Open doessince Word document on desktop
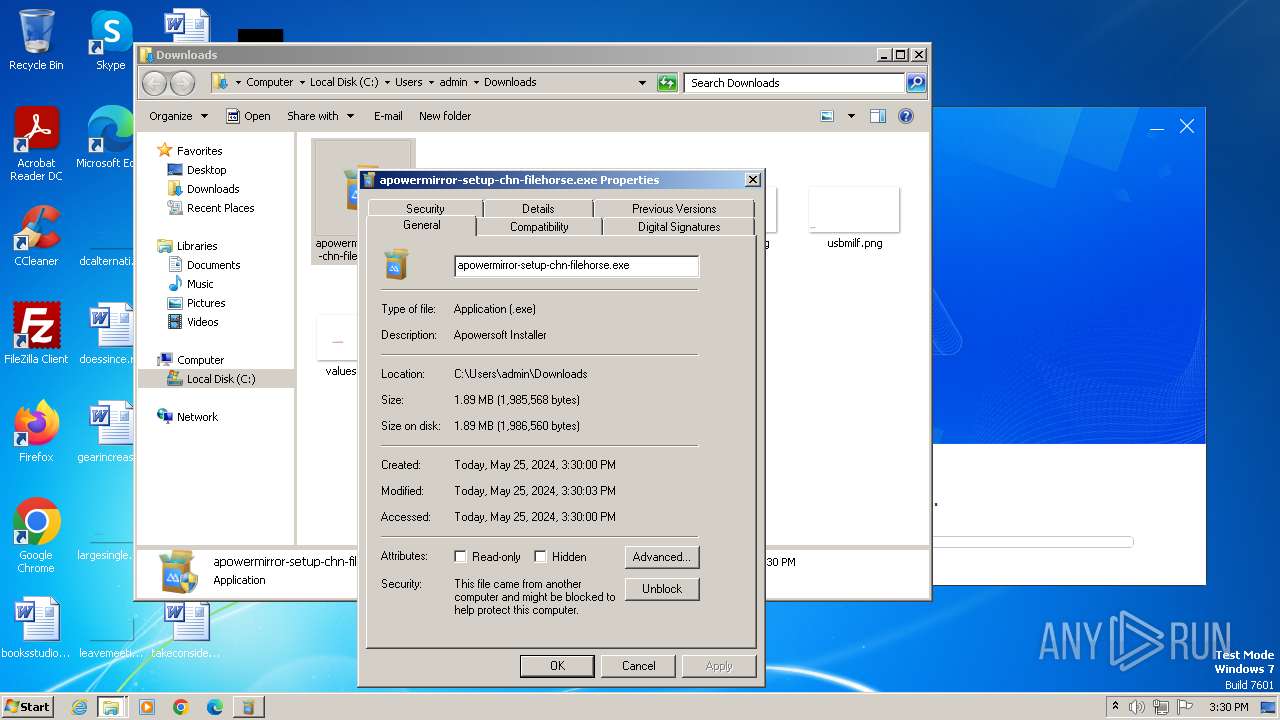1280x720 pixels. pos(105,333)
